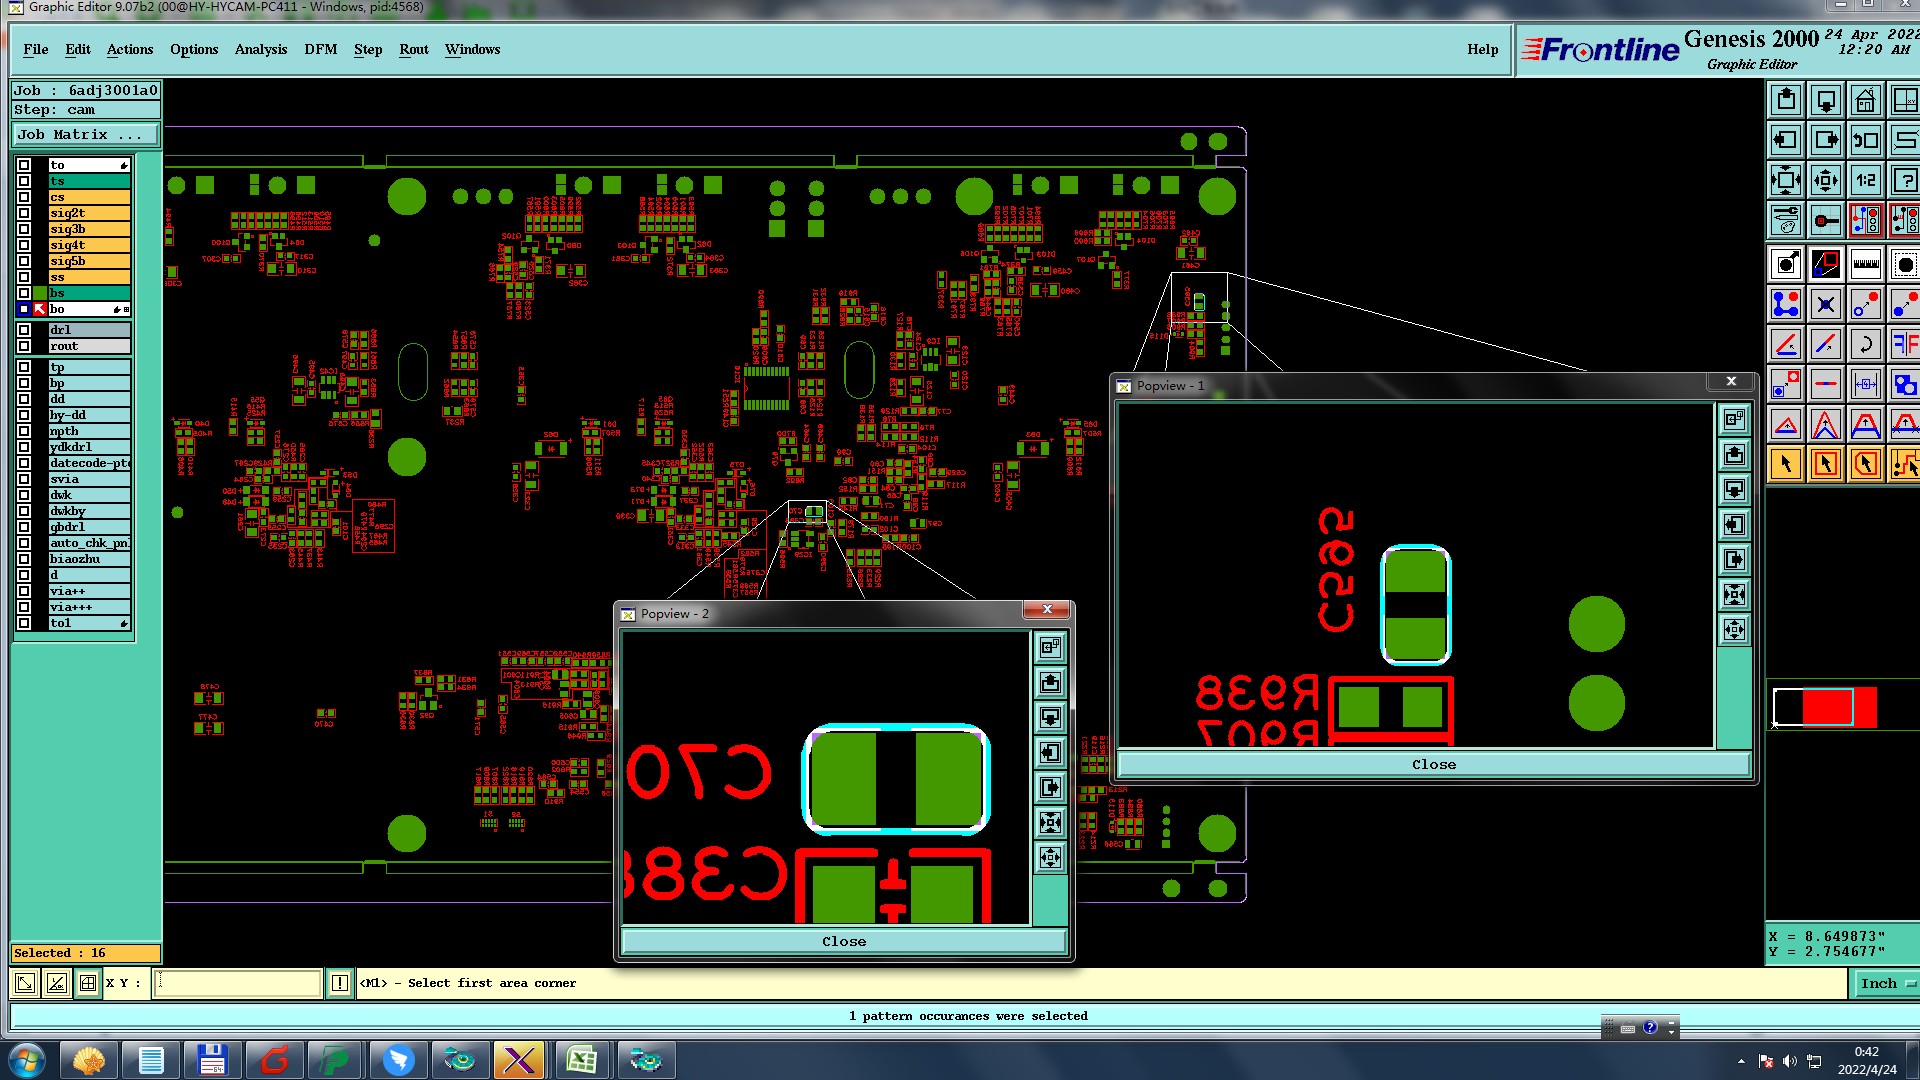Viewport: 1920px width, 1080px height.
Task: Open the Job Matrix selector
Action: [x=85, y=134]
